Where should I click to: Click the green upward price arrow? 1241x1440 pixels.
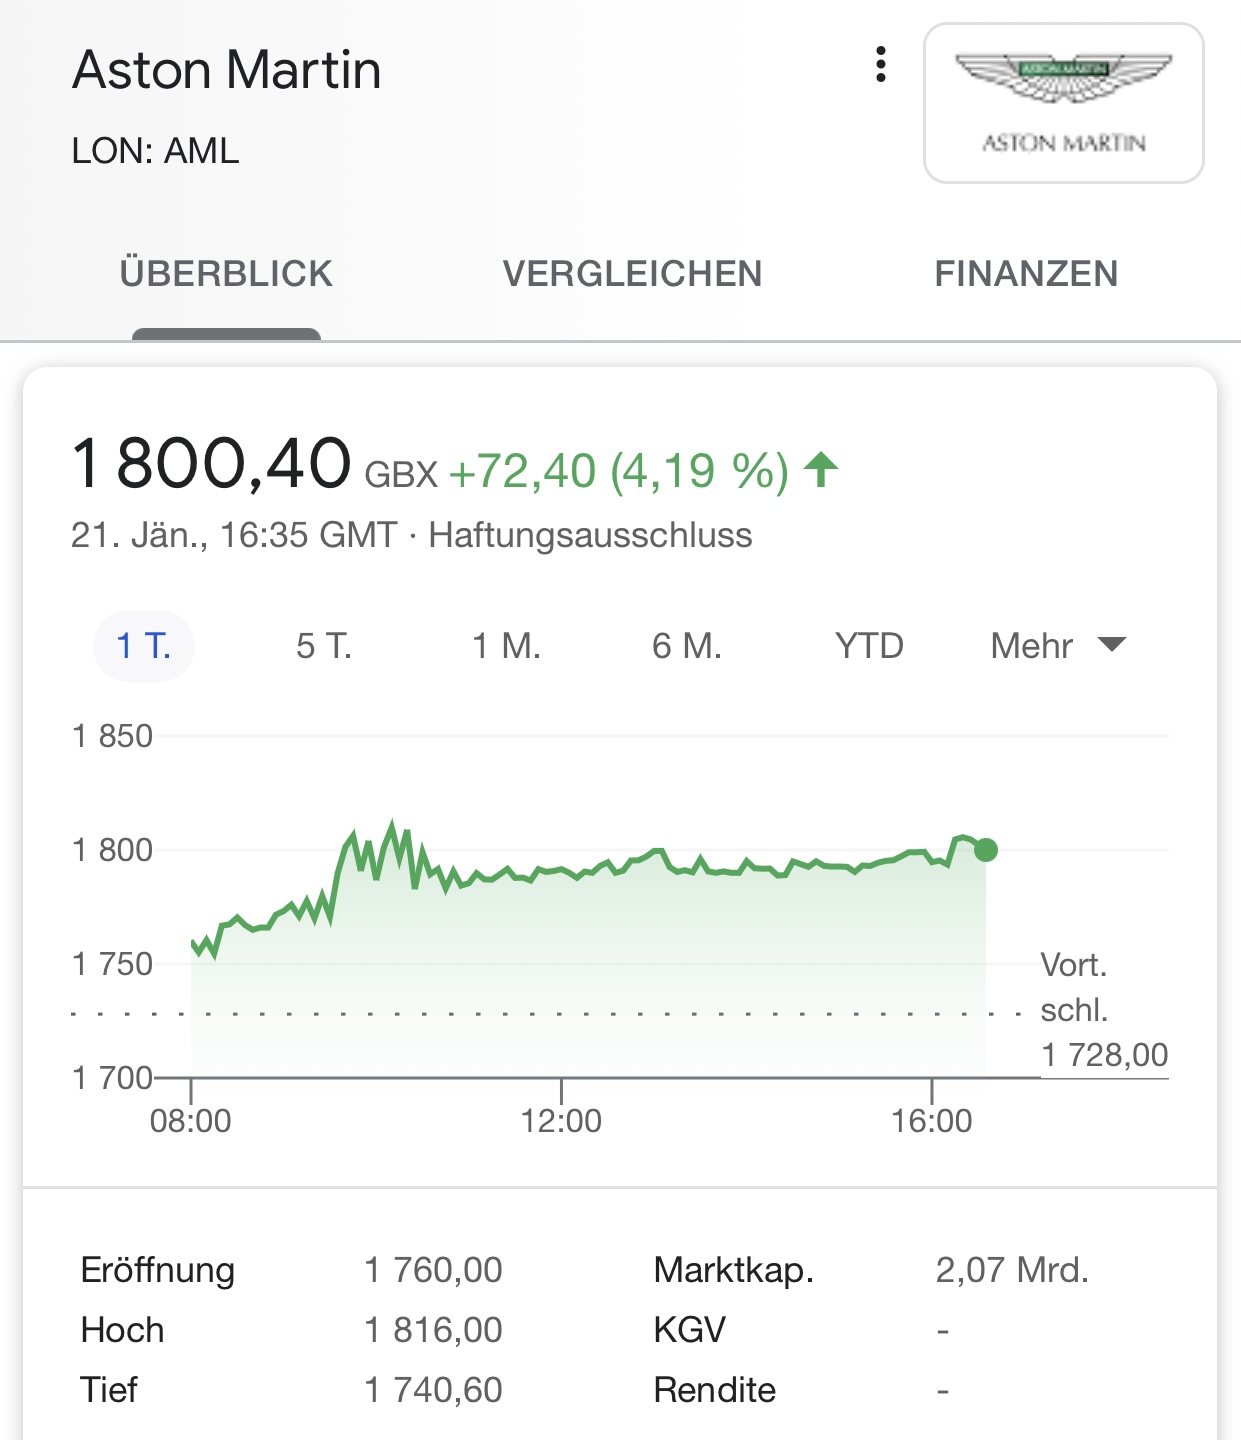pyautogui.click(x=821, y=469)
